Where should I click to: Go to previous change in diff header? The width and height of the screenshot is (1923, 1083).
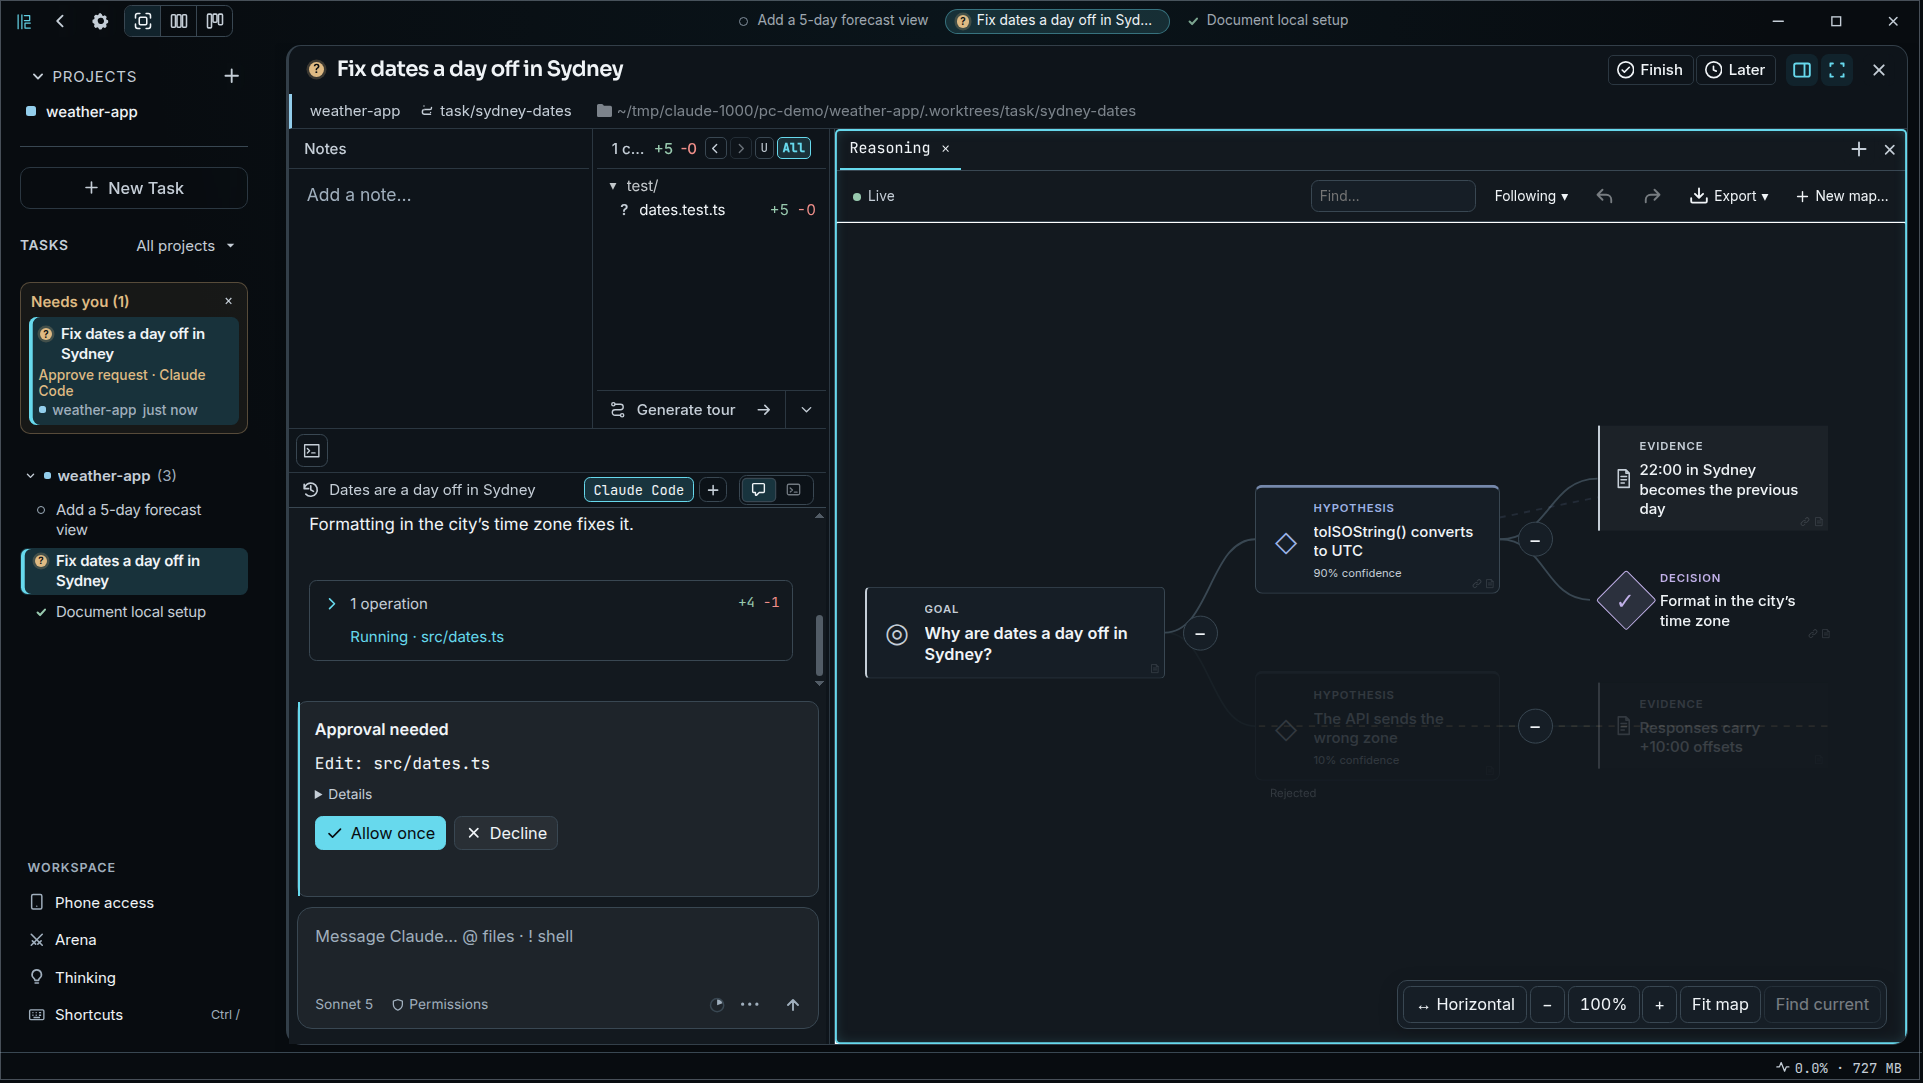click(x=716, y=148)
